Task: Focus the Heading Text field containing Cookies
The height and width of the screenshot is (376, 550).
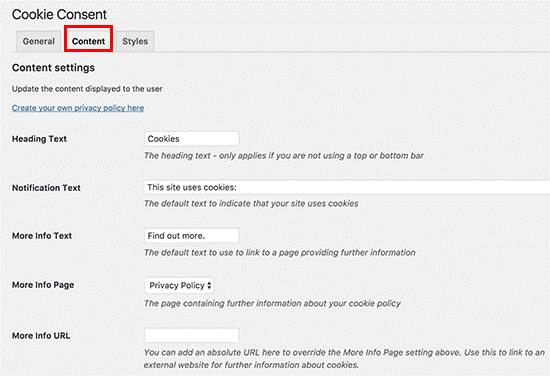Action: 192,139
